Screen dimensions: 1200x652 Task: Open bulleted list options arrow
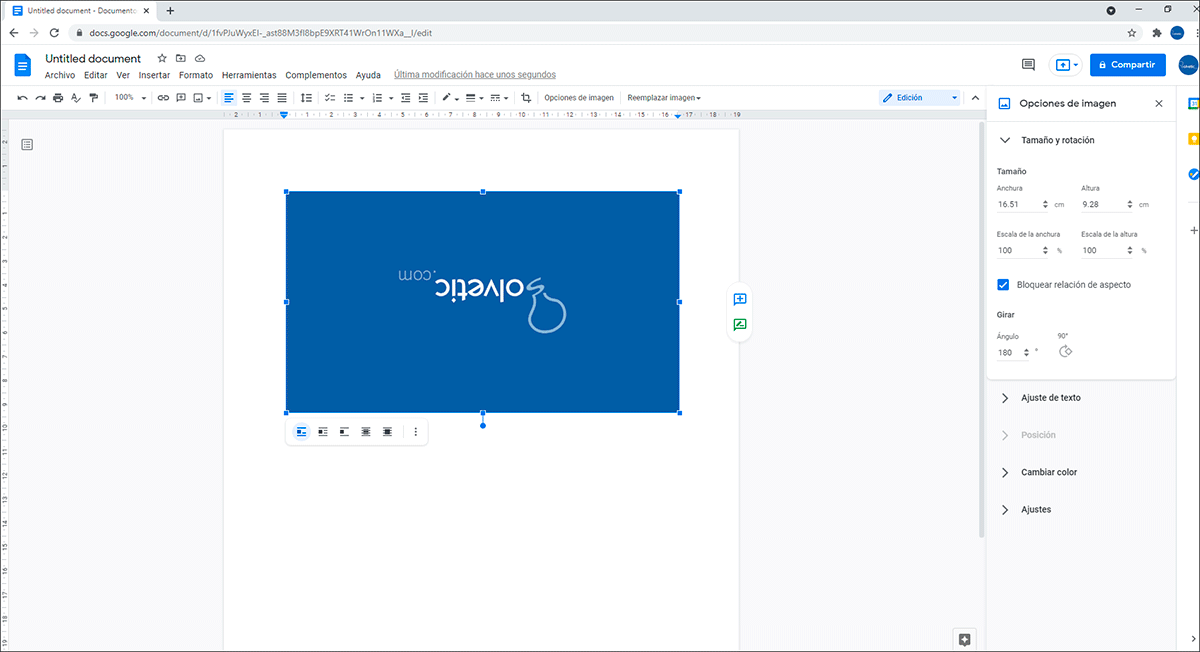(362, 98)
